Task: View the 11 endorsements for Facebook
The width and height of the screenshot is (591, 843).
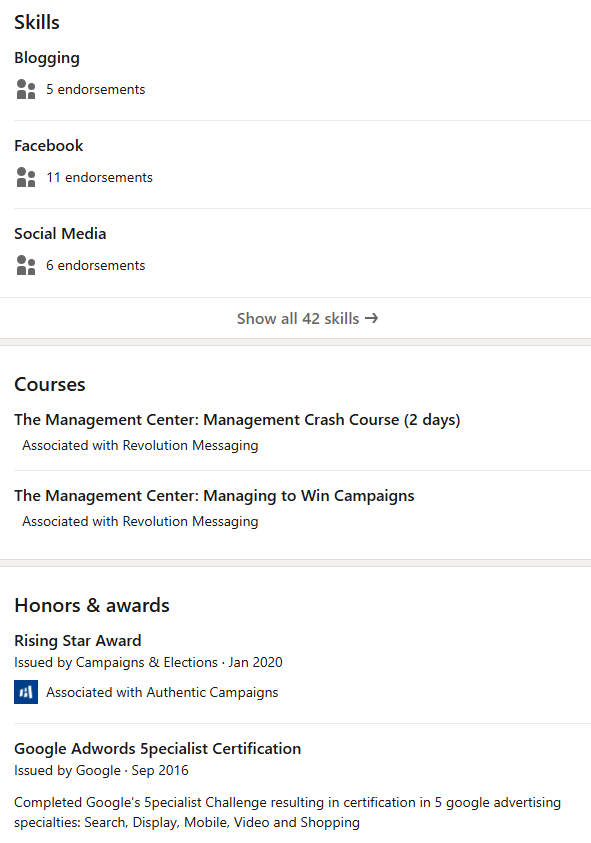Action: click(x=99, y=177)
